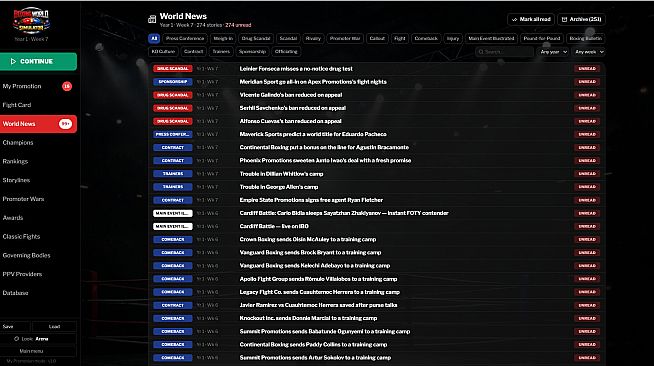
Task: Click into the news Search field
Action: [504, 52]
